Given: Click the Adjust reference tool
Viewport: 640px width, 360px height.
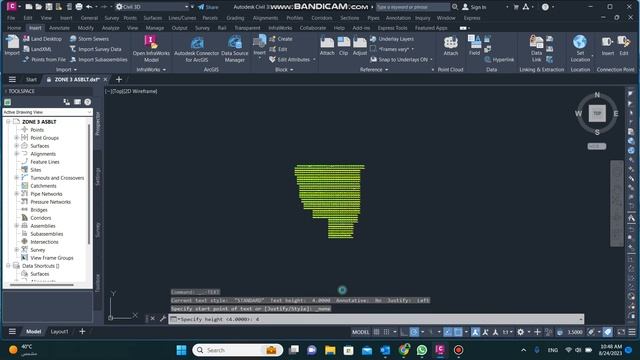Looking at the screenshot, I should tap(360, 46).
